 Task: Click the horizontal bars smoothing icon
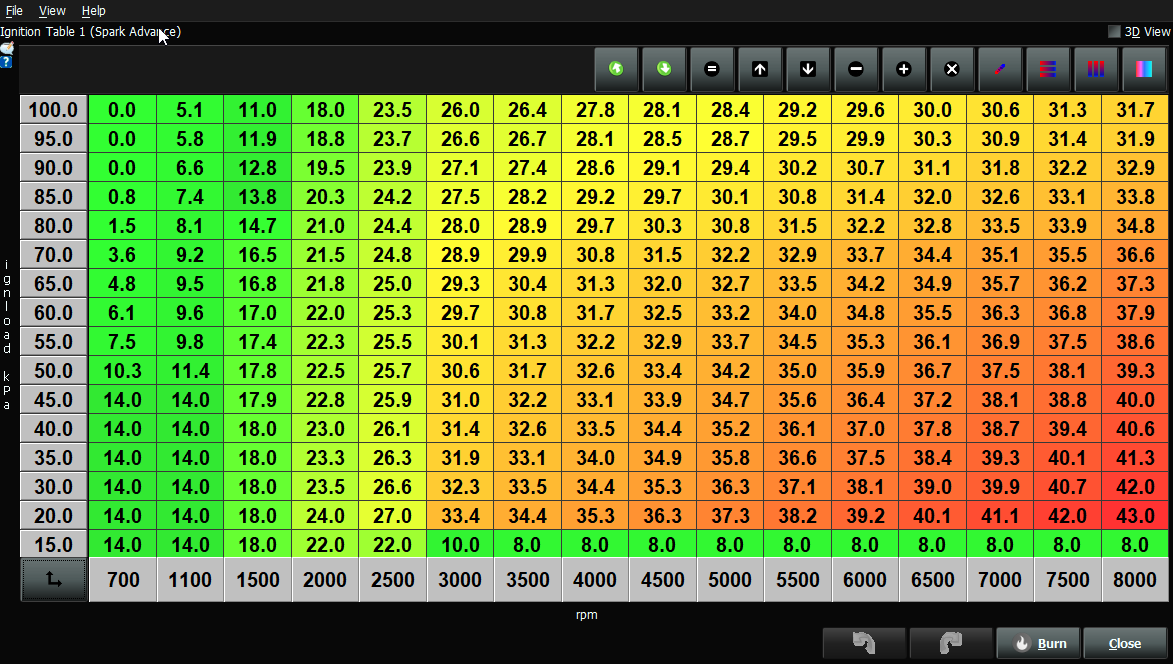coord(1047,69)
